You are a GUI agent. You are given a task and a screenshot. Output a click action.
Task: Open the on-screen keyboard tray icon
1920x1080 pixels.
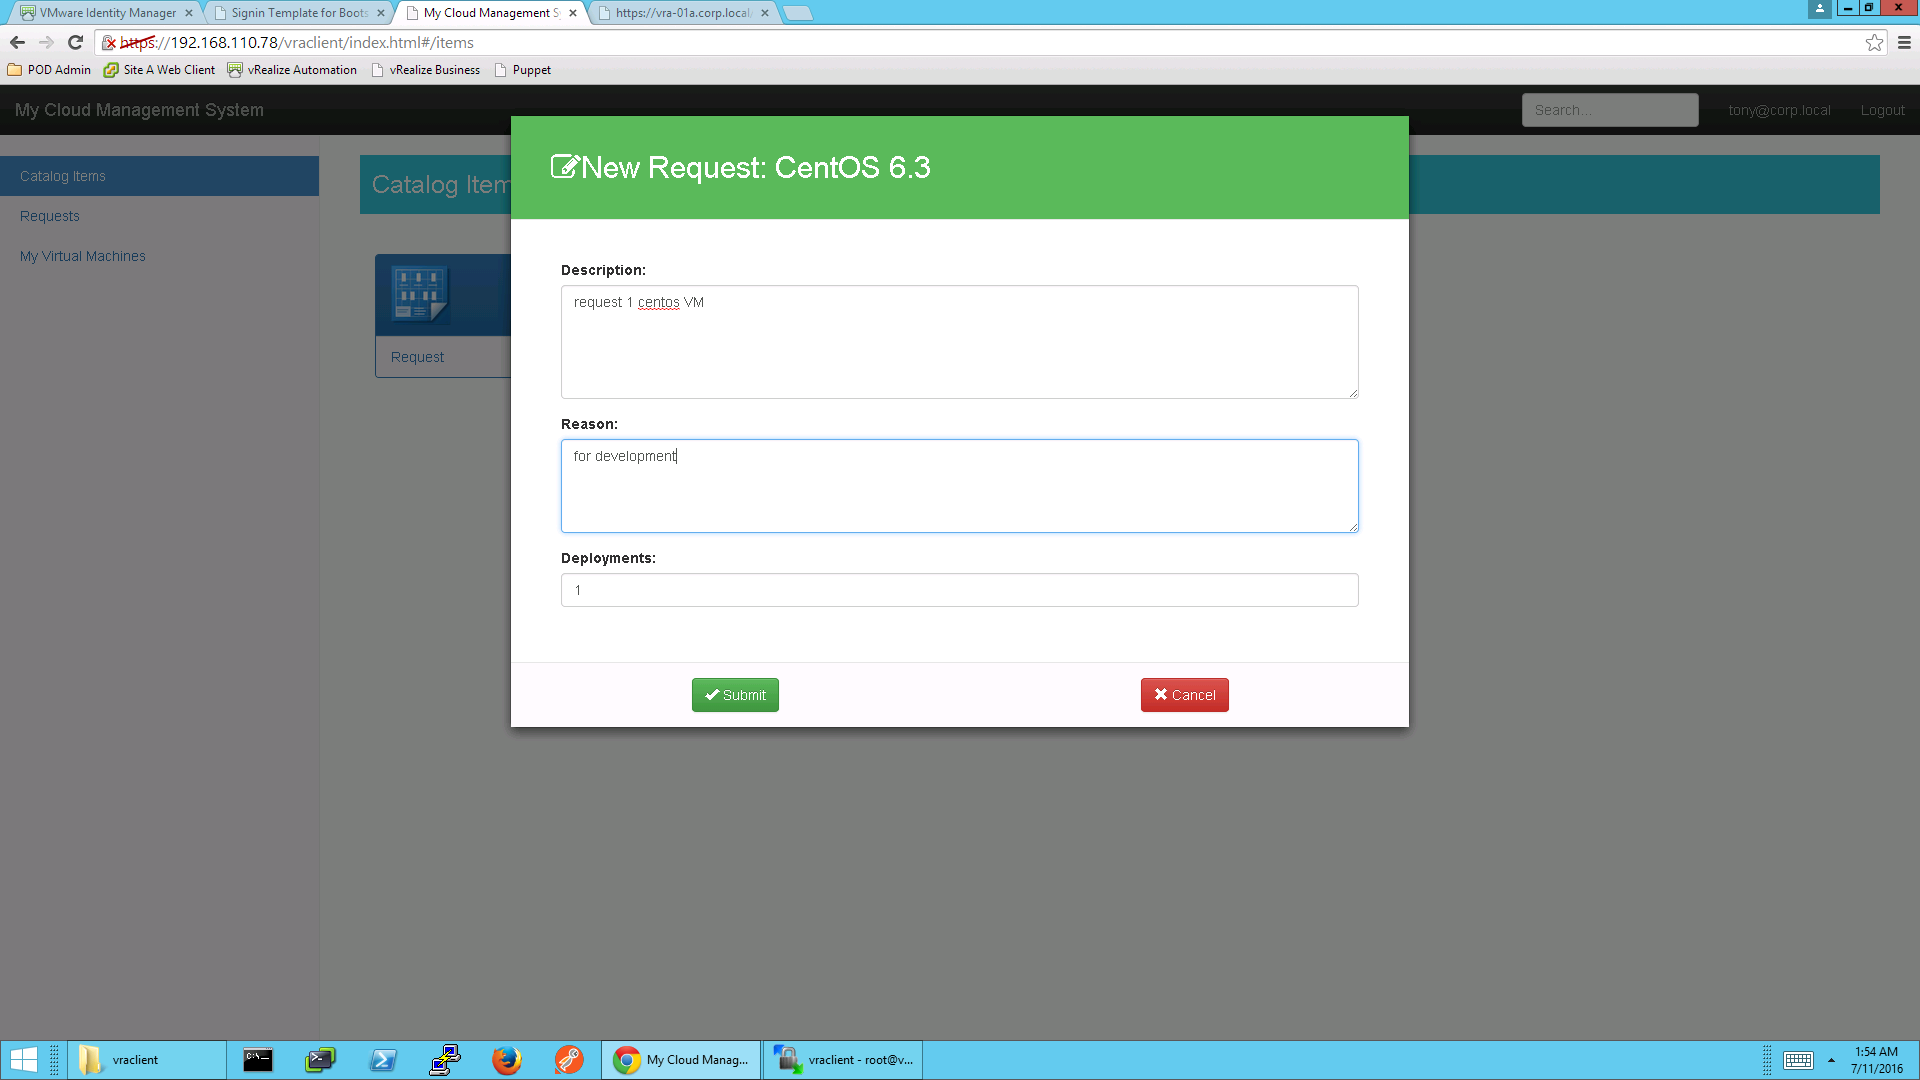(x=1798, y=1060)
